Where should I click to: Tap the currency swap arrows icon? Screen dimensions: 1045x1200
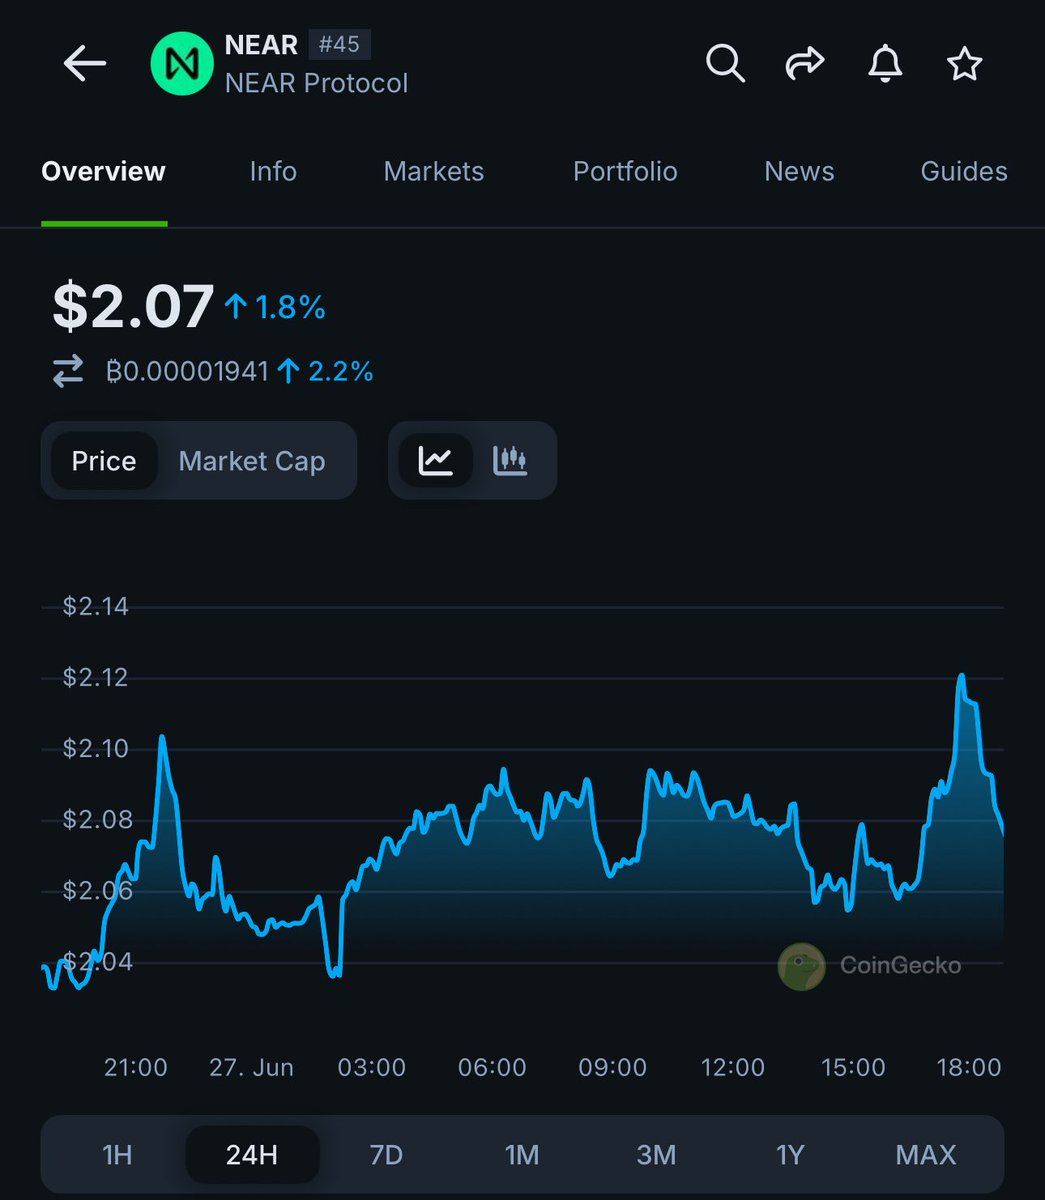click(68, 372)
